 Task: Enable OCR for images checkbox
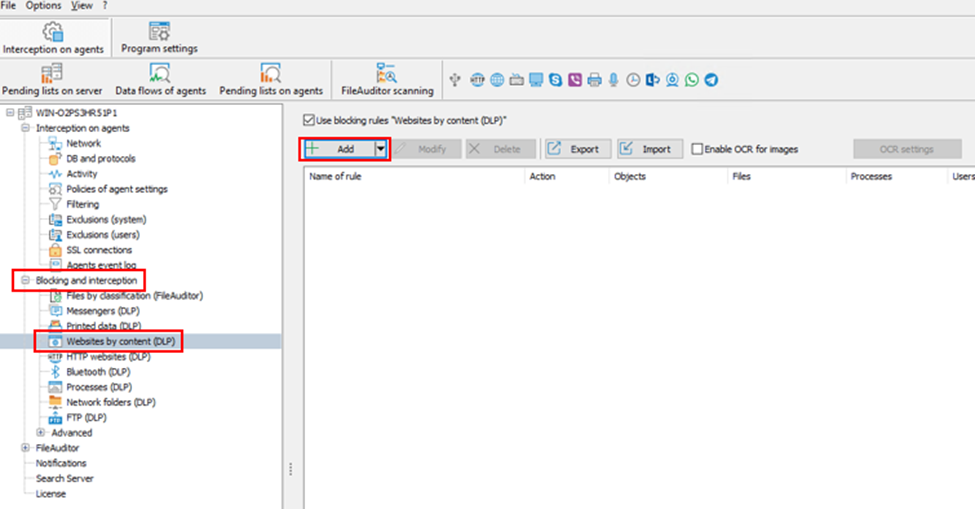click(x=698, y=149)
